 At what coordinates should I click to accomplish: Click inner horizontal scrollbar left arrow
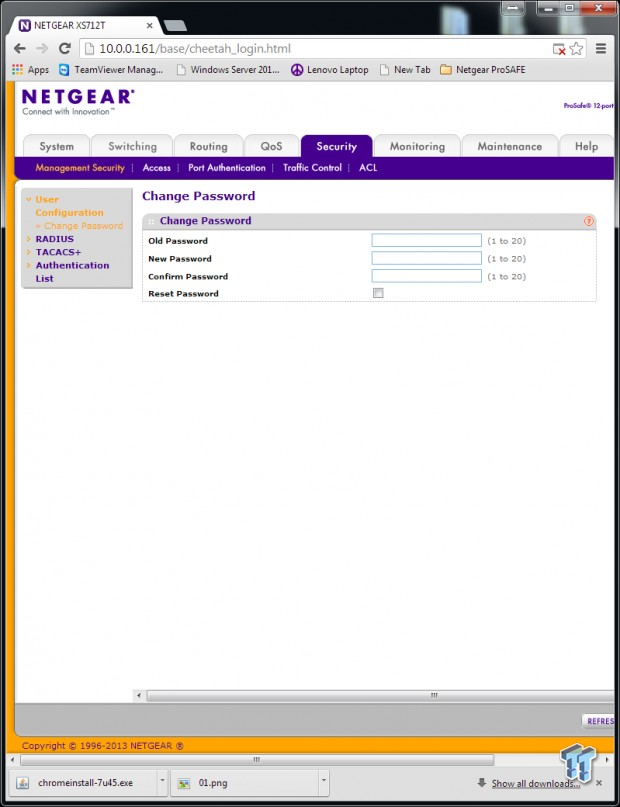[139, 695]
